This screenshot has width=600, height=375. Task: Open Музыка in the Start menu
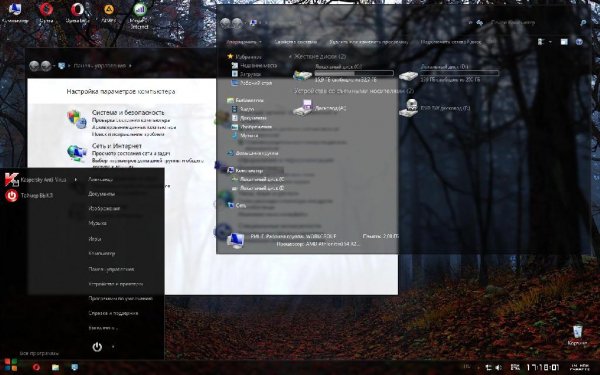pos(97,223)
